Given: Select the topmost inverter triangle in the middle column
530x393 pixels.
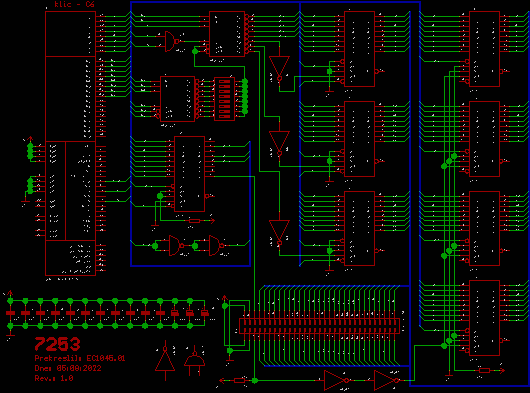Looking at the screenshot, I should [279, 69].
